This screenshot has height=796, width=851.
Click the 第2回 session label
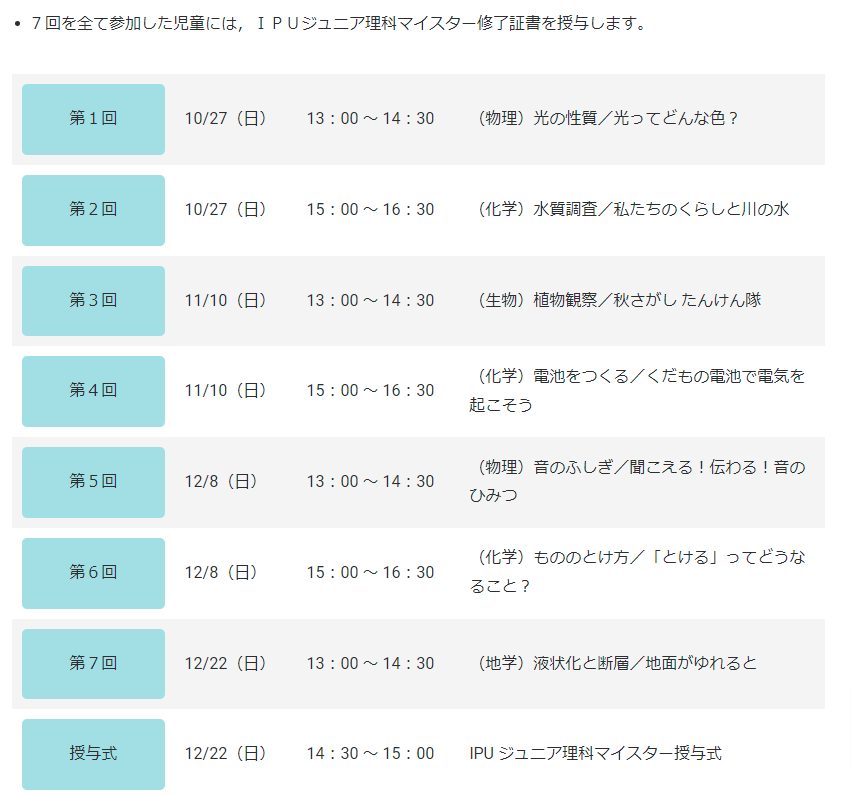[x=93, y=210]
